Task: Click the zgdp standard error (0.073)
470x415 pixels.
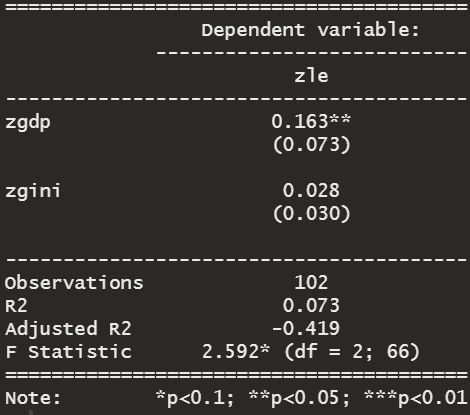Action: tap(311, 145)
